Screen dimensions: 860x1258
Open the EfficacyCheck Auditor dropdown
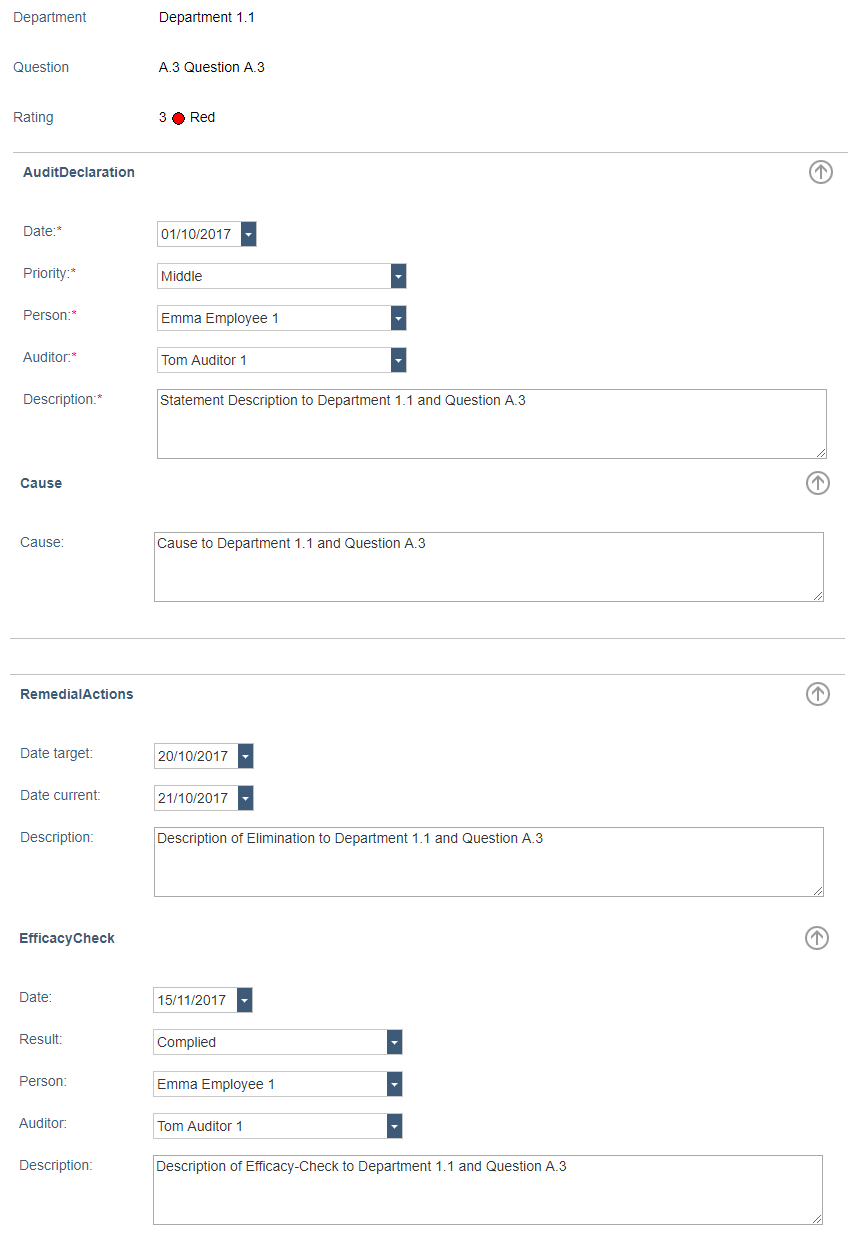point(394,1126)
